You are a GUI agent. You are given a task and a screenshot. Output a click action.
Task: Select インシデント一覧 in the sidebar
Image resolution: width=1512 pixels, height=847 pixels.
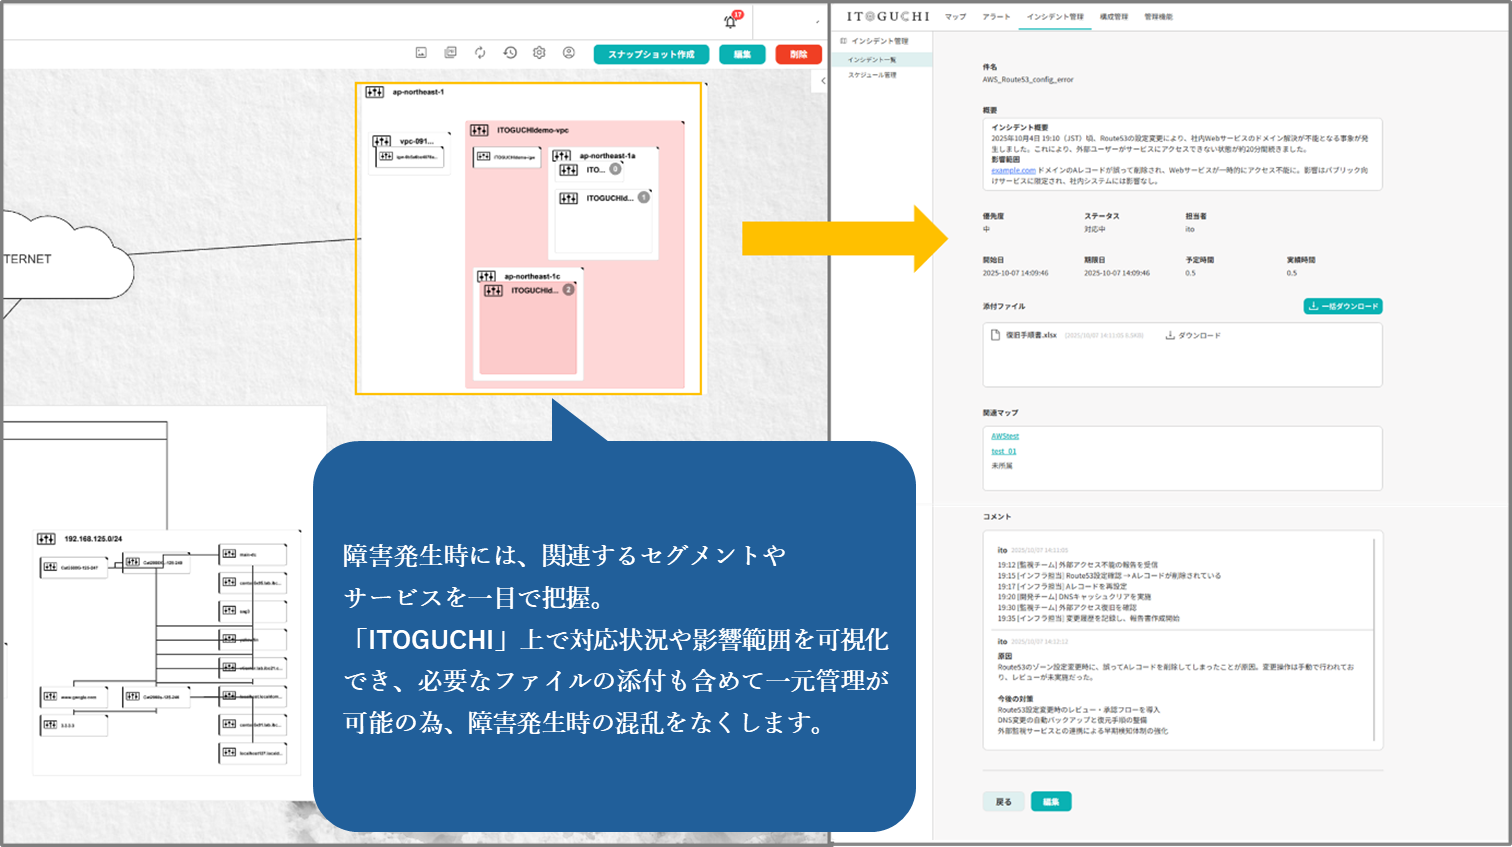[883, 60]
